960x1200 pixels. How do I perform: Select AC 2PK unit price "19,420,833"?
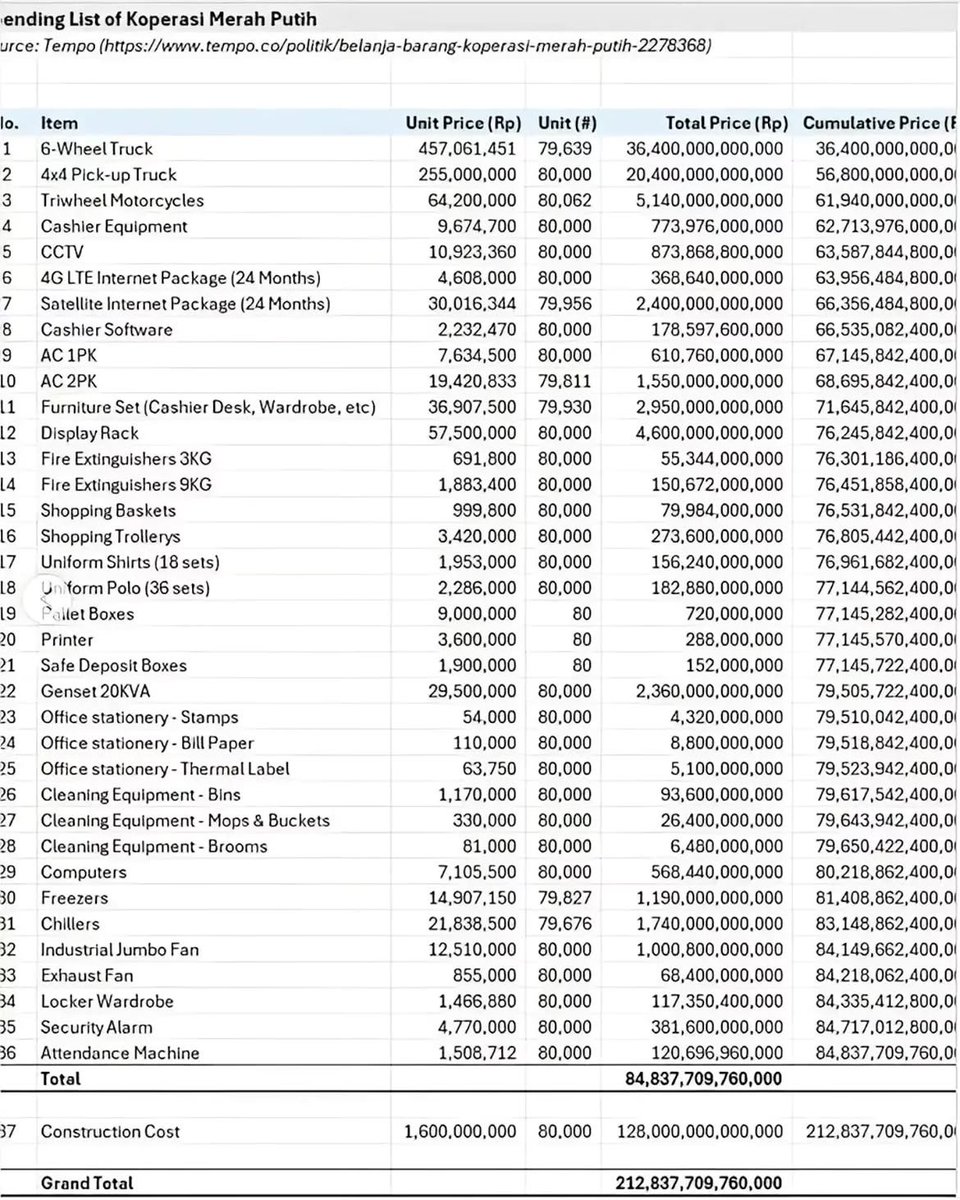tap(473, 382)
